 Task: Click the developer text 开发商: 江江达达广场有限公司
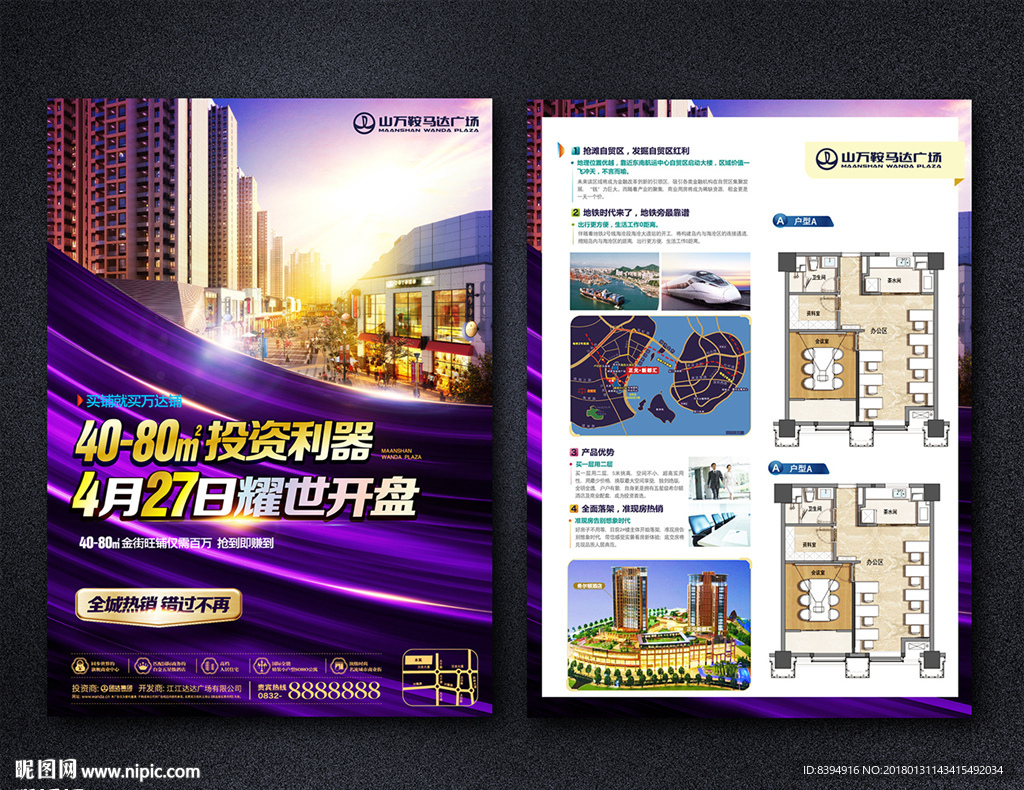coord(190,689)
